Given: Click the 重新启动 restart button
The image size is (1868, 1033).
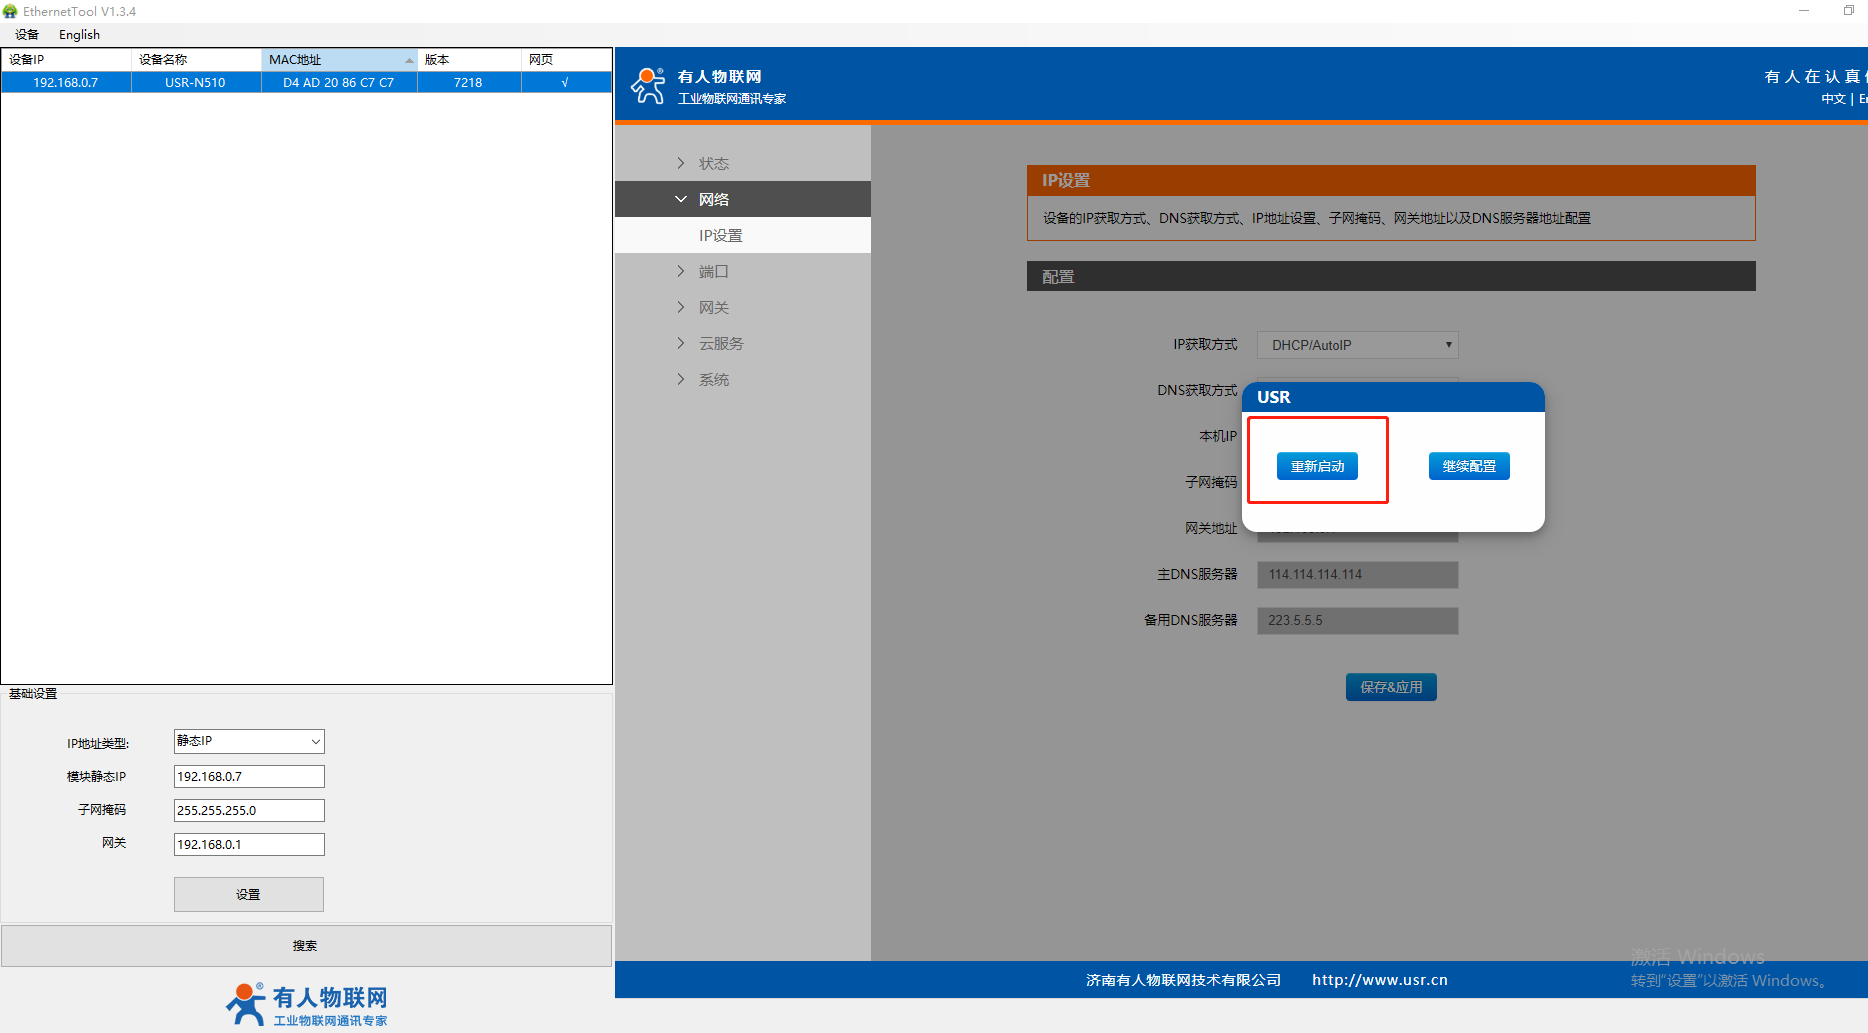Looking at the screenshot, I should click(x=1317, y=466).
